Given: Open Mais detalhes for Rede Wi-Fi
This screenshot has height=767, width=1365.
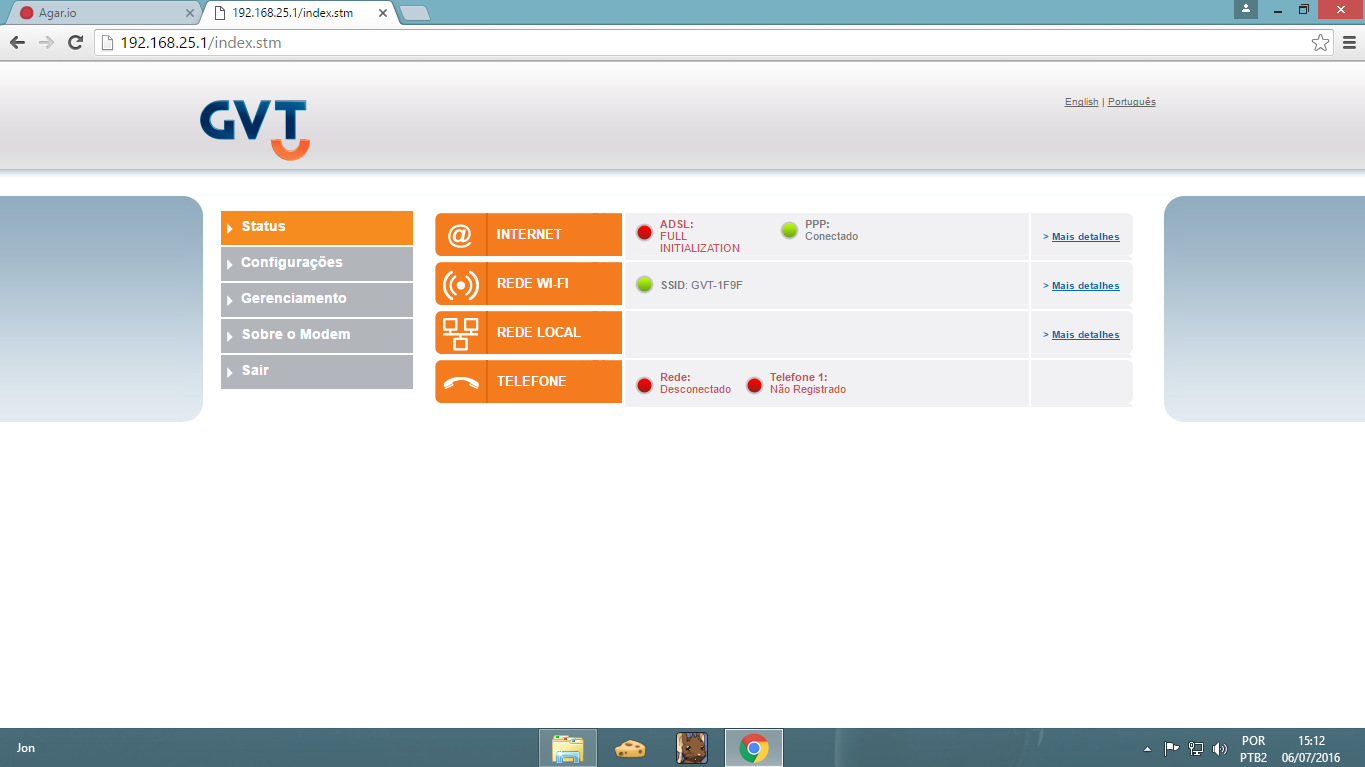Looking at the screenshot, I should click(x=1085, y=286).
